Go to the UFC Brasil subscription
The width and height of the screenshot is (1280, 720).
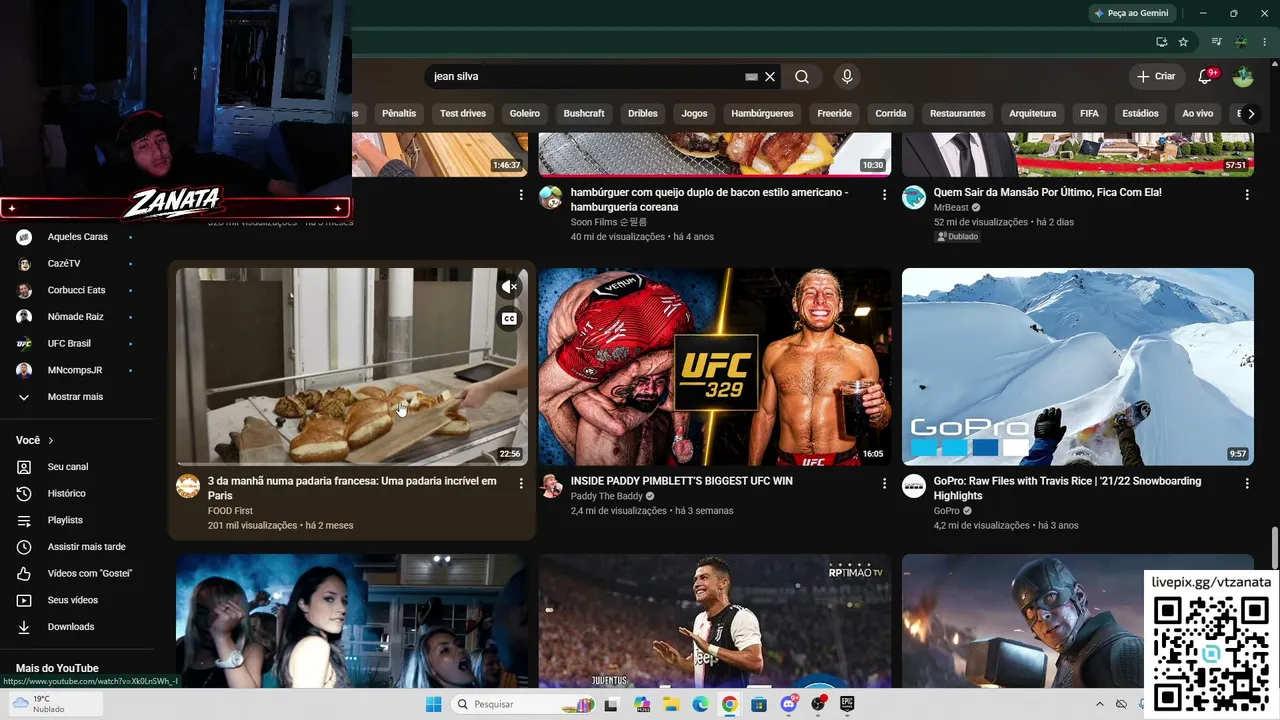pos(69,344)
